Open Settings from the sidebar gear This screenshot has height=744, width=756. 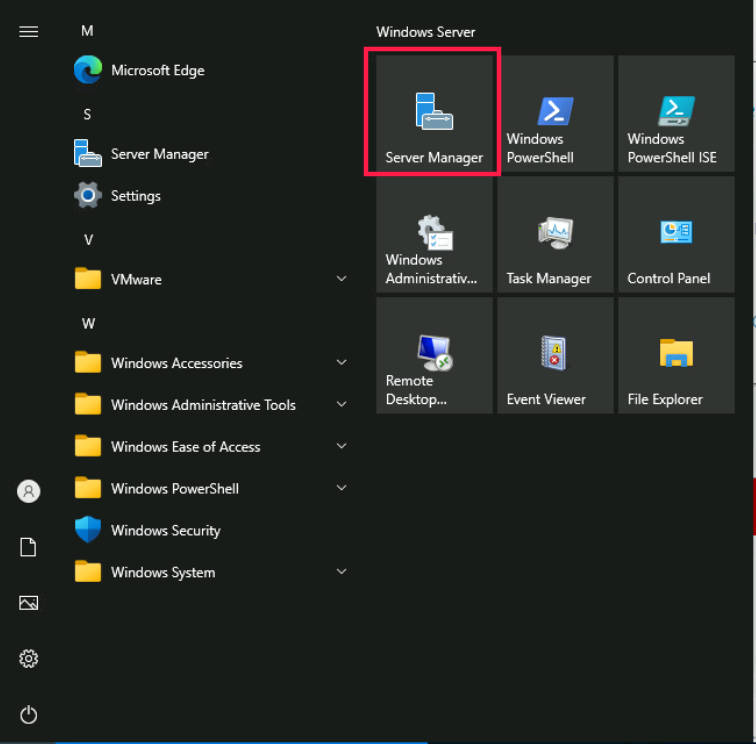pyautogui.click(x=28, y=659)
